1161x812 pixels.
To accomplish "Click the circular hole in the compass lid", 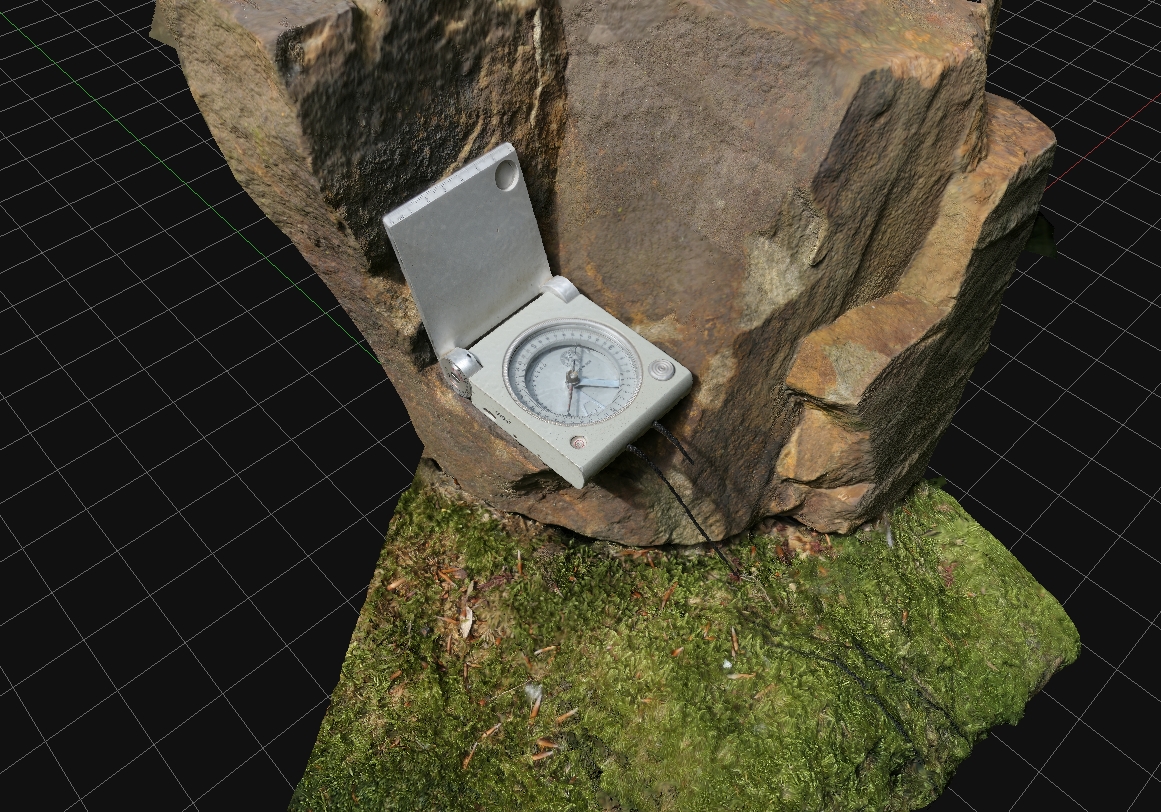I will (x=506, y=176).
